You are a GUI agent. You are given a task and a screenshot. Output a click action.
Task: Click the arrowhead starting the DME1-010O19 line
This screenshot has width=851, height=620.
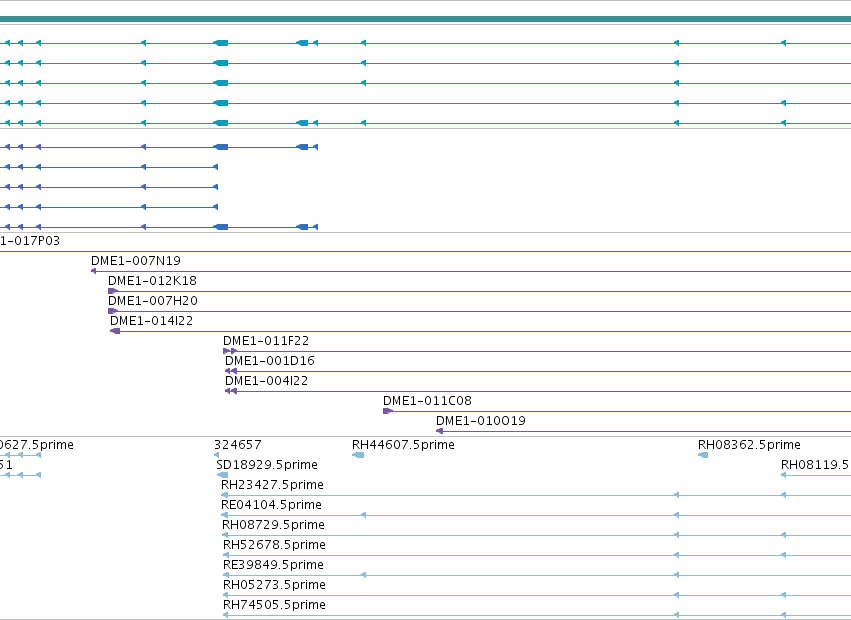coord(440,431)
